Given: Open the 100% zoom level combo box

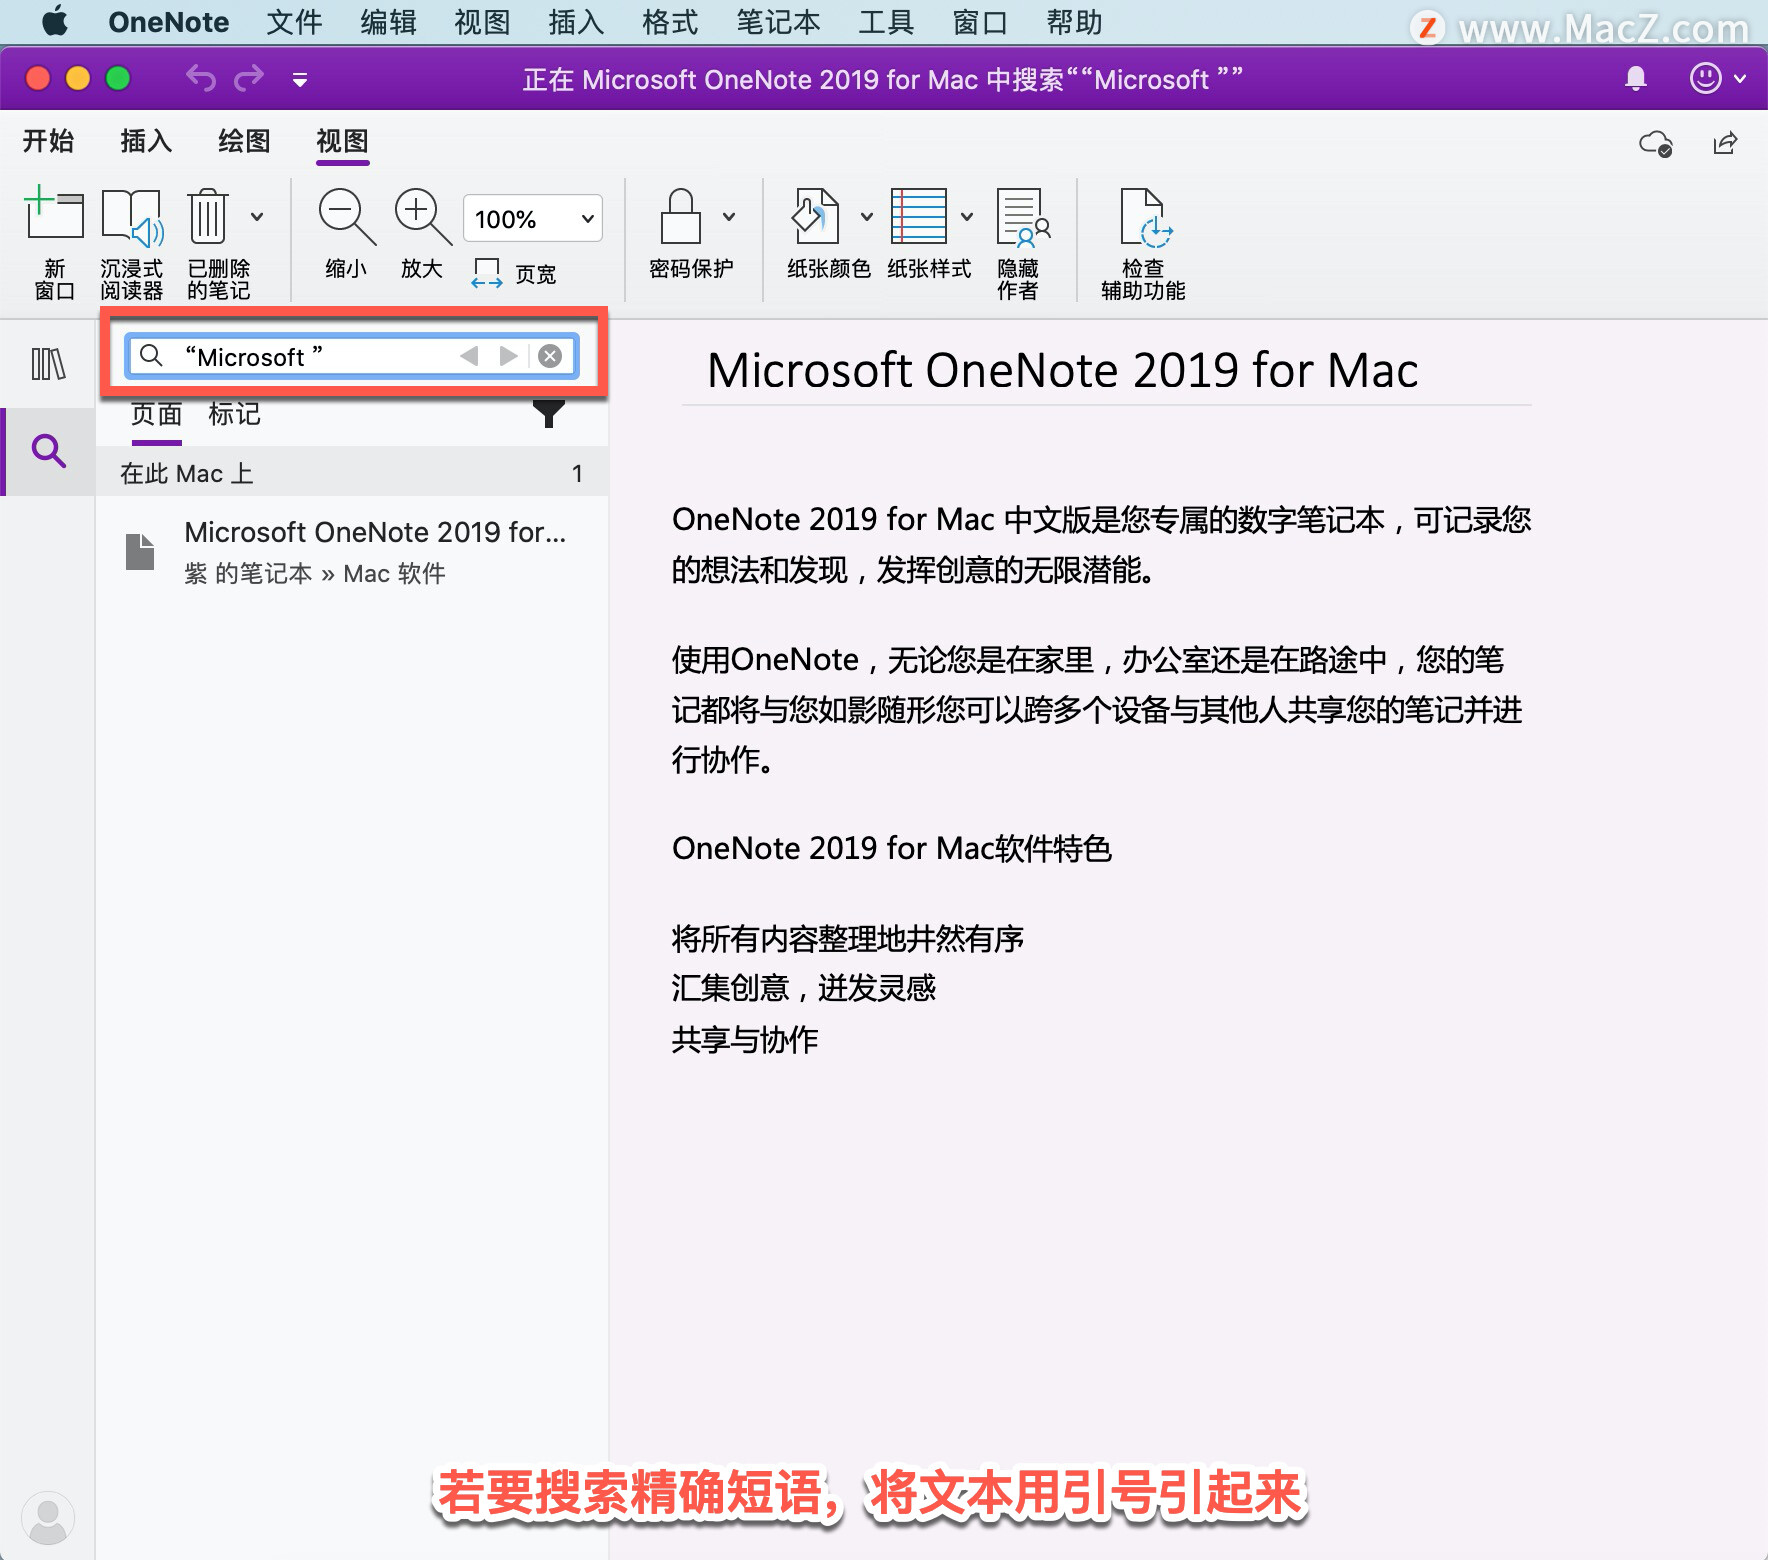Looking at the screenshot, I should coord(532,218).
